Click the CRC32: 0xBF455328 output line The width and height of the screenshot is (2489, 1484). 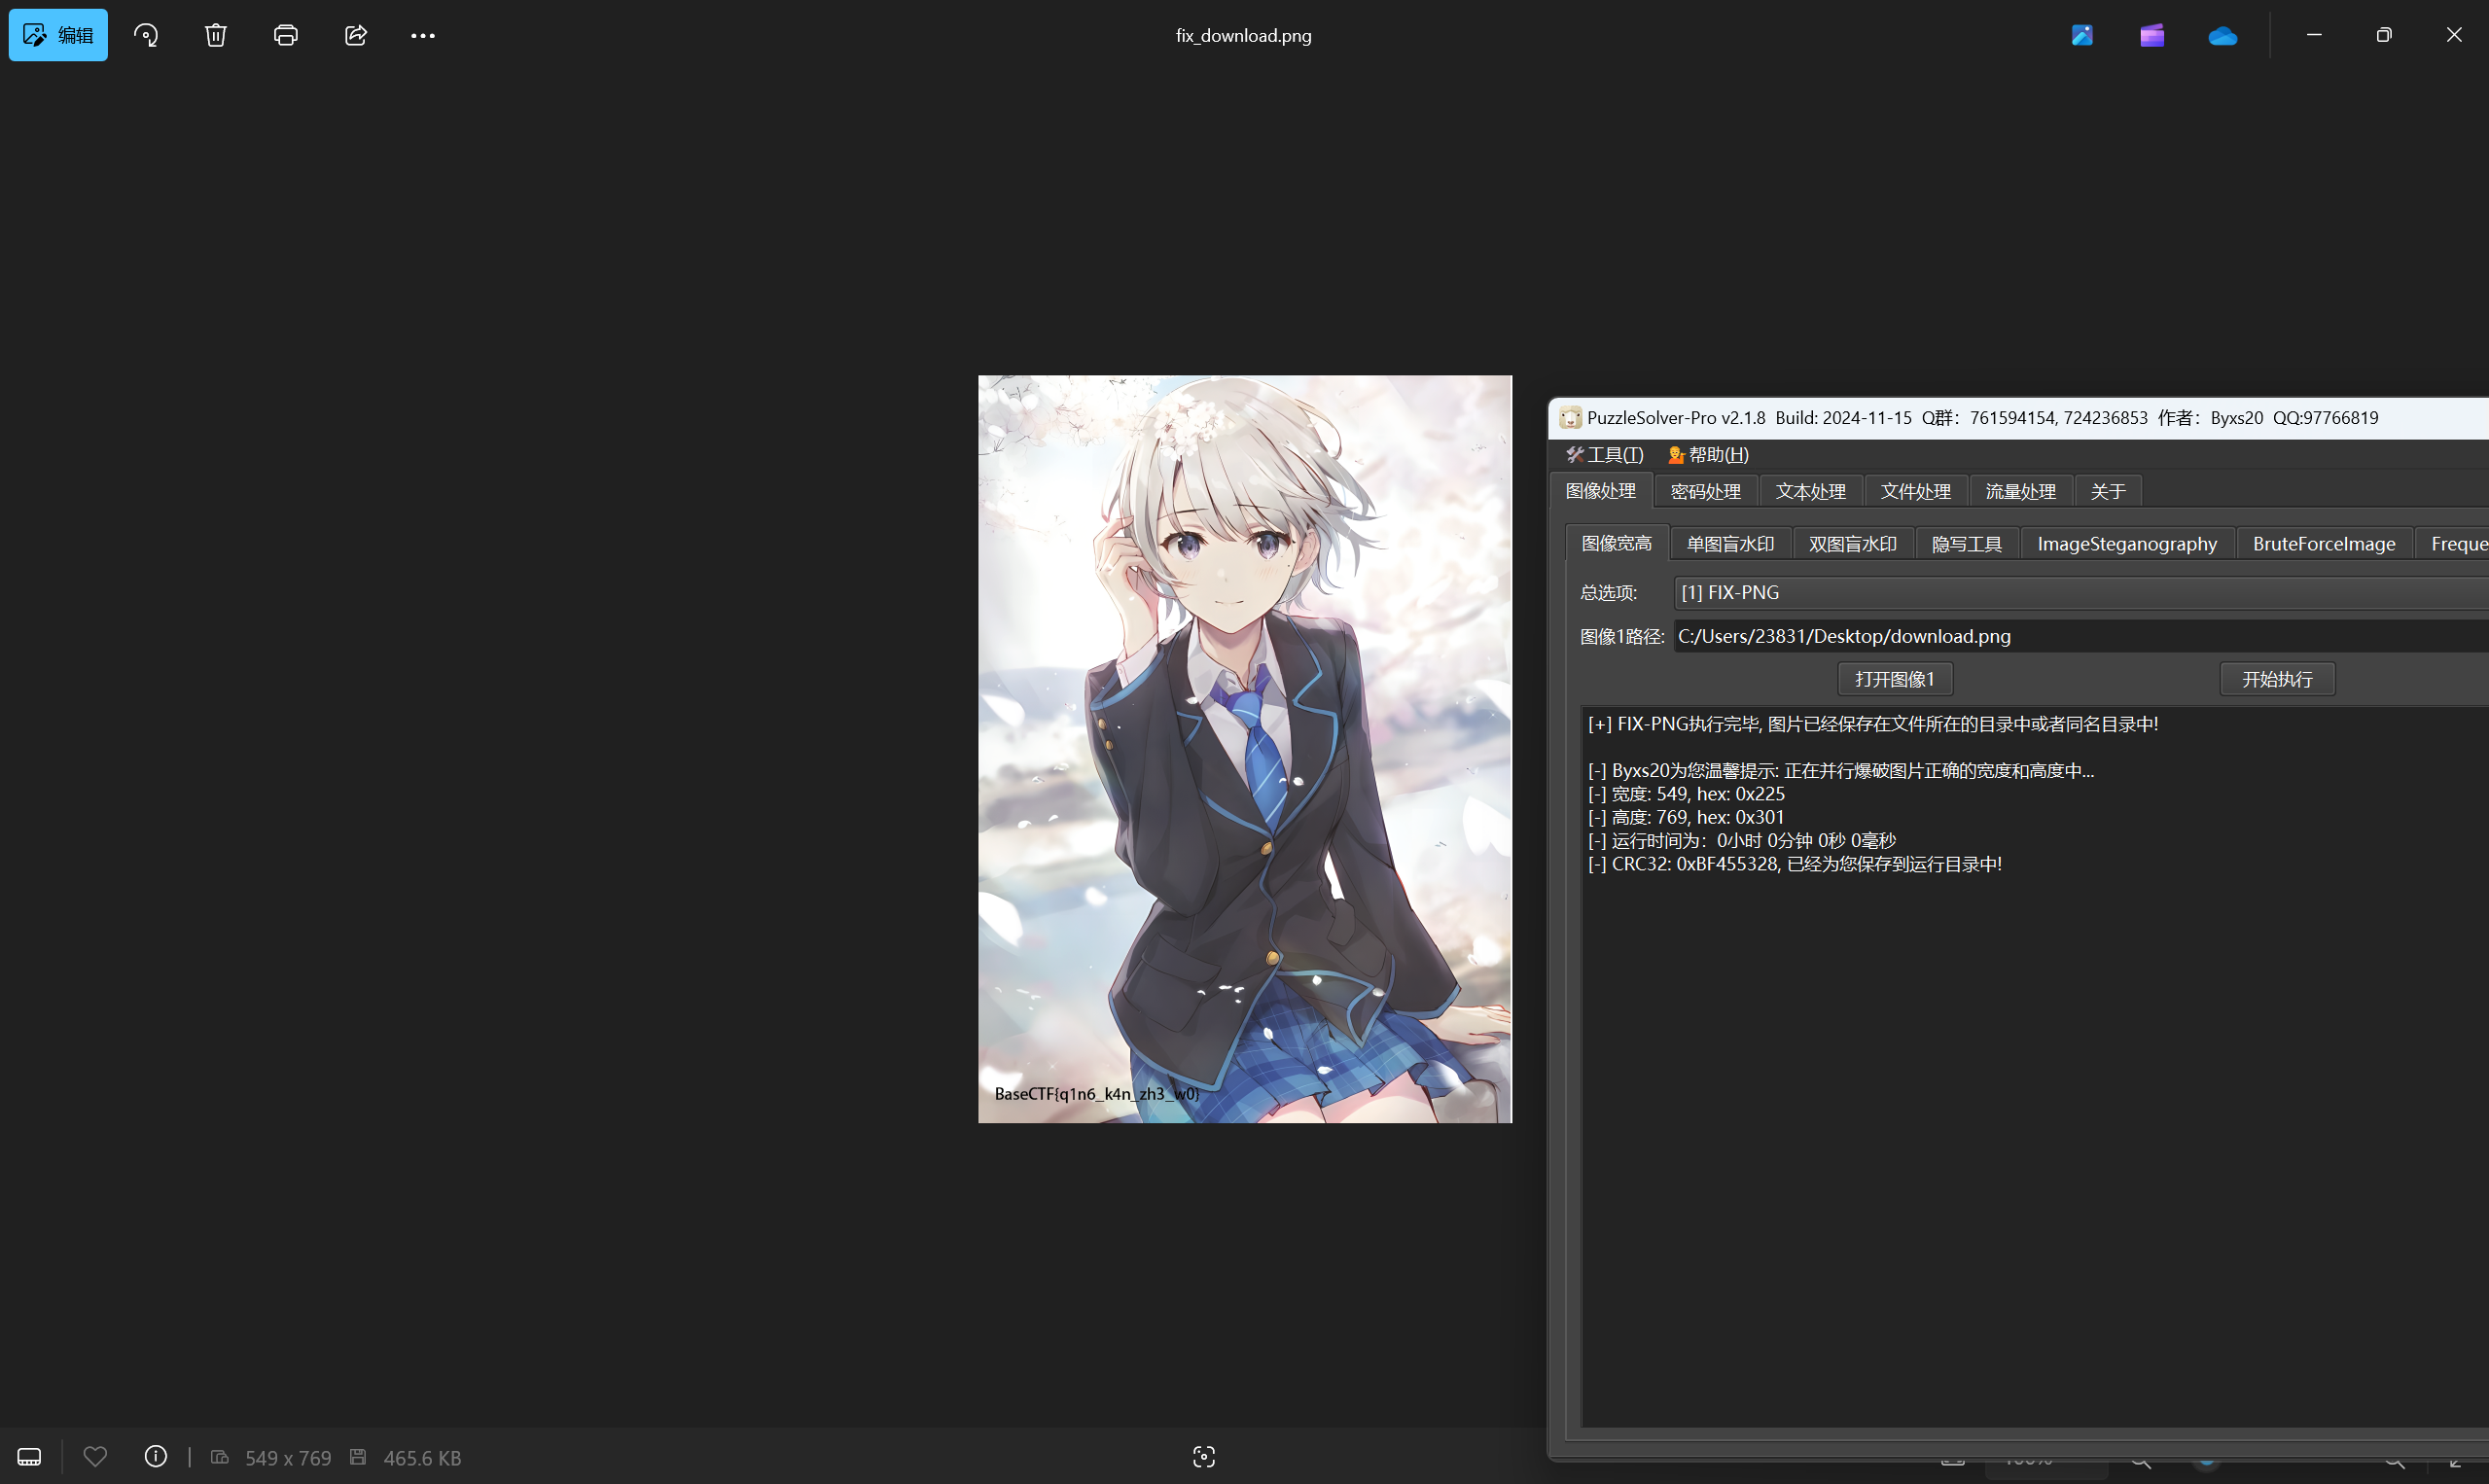point(1795,864)
